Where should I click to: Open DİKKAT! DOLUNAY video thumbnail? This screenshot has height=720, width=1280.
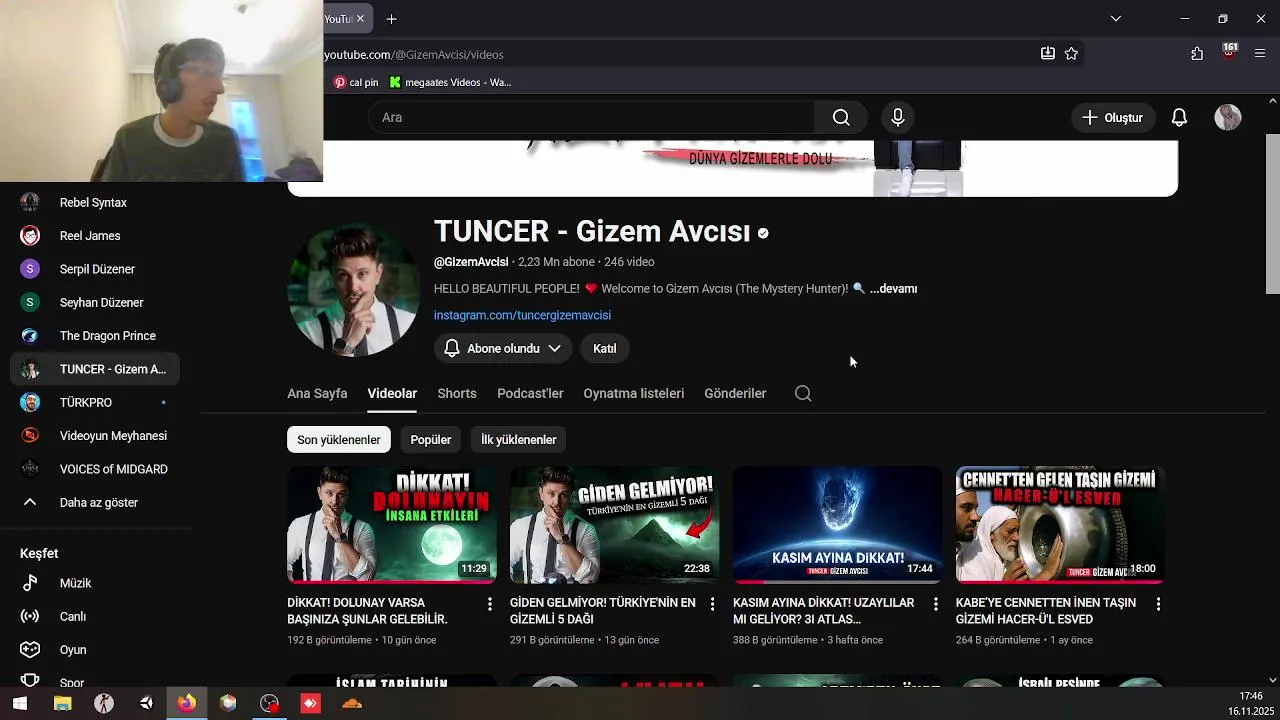[392, 524]
